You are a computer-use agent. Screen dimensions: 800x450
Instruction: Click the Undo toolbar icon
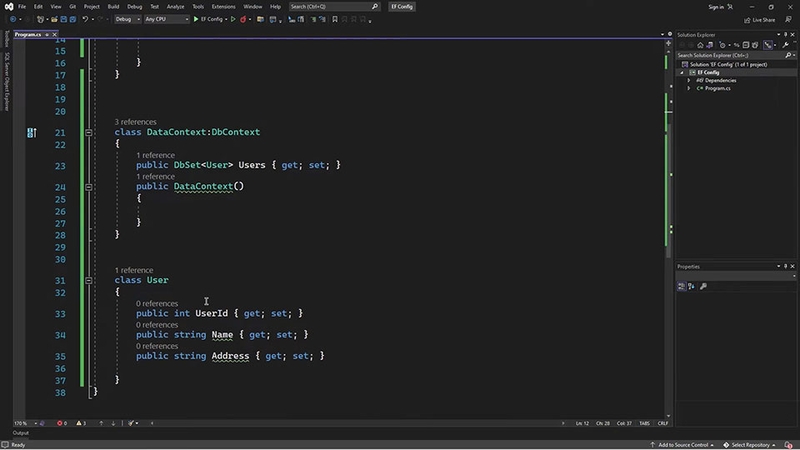[x=85, y=19]
